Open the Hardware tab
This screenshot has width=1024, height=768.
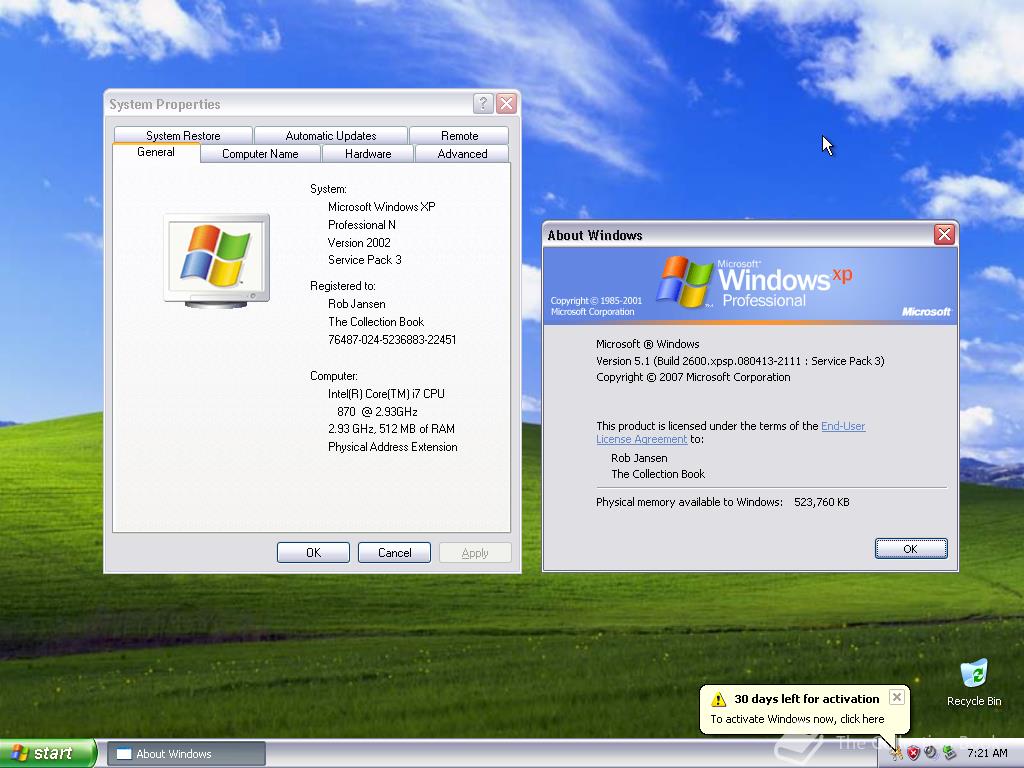(368, 154)
